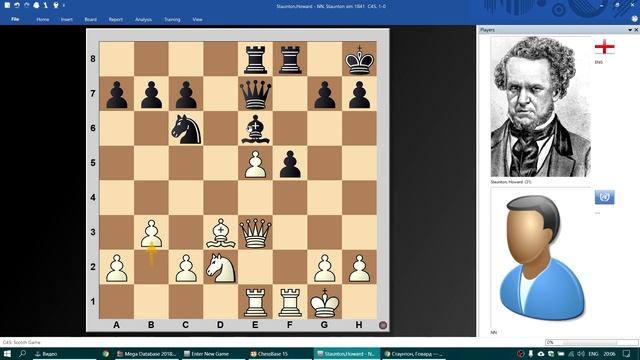Viewport: 640px width, 360px height.
Task: Open the volume control tray icon
Action: pyautogui.click(x=581, y=354)
